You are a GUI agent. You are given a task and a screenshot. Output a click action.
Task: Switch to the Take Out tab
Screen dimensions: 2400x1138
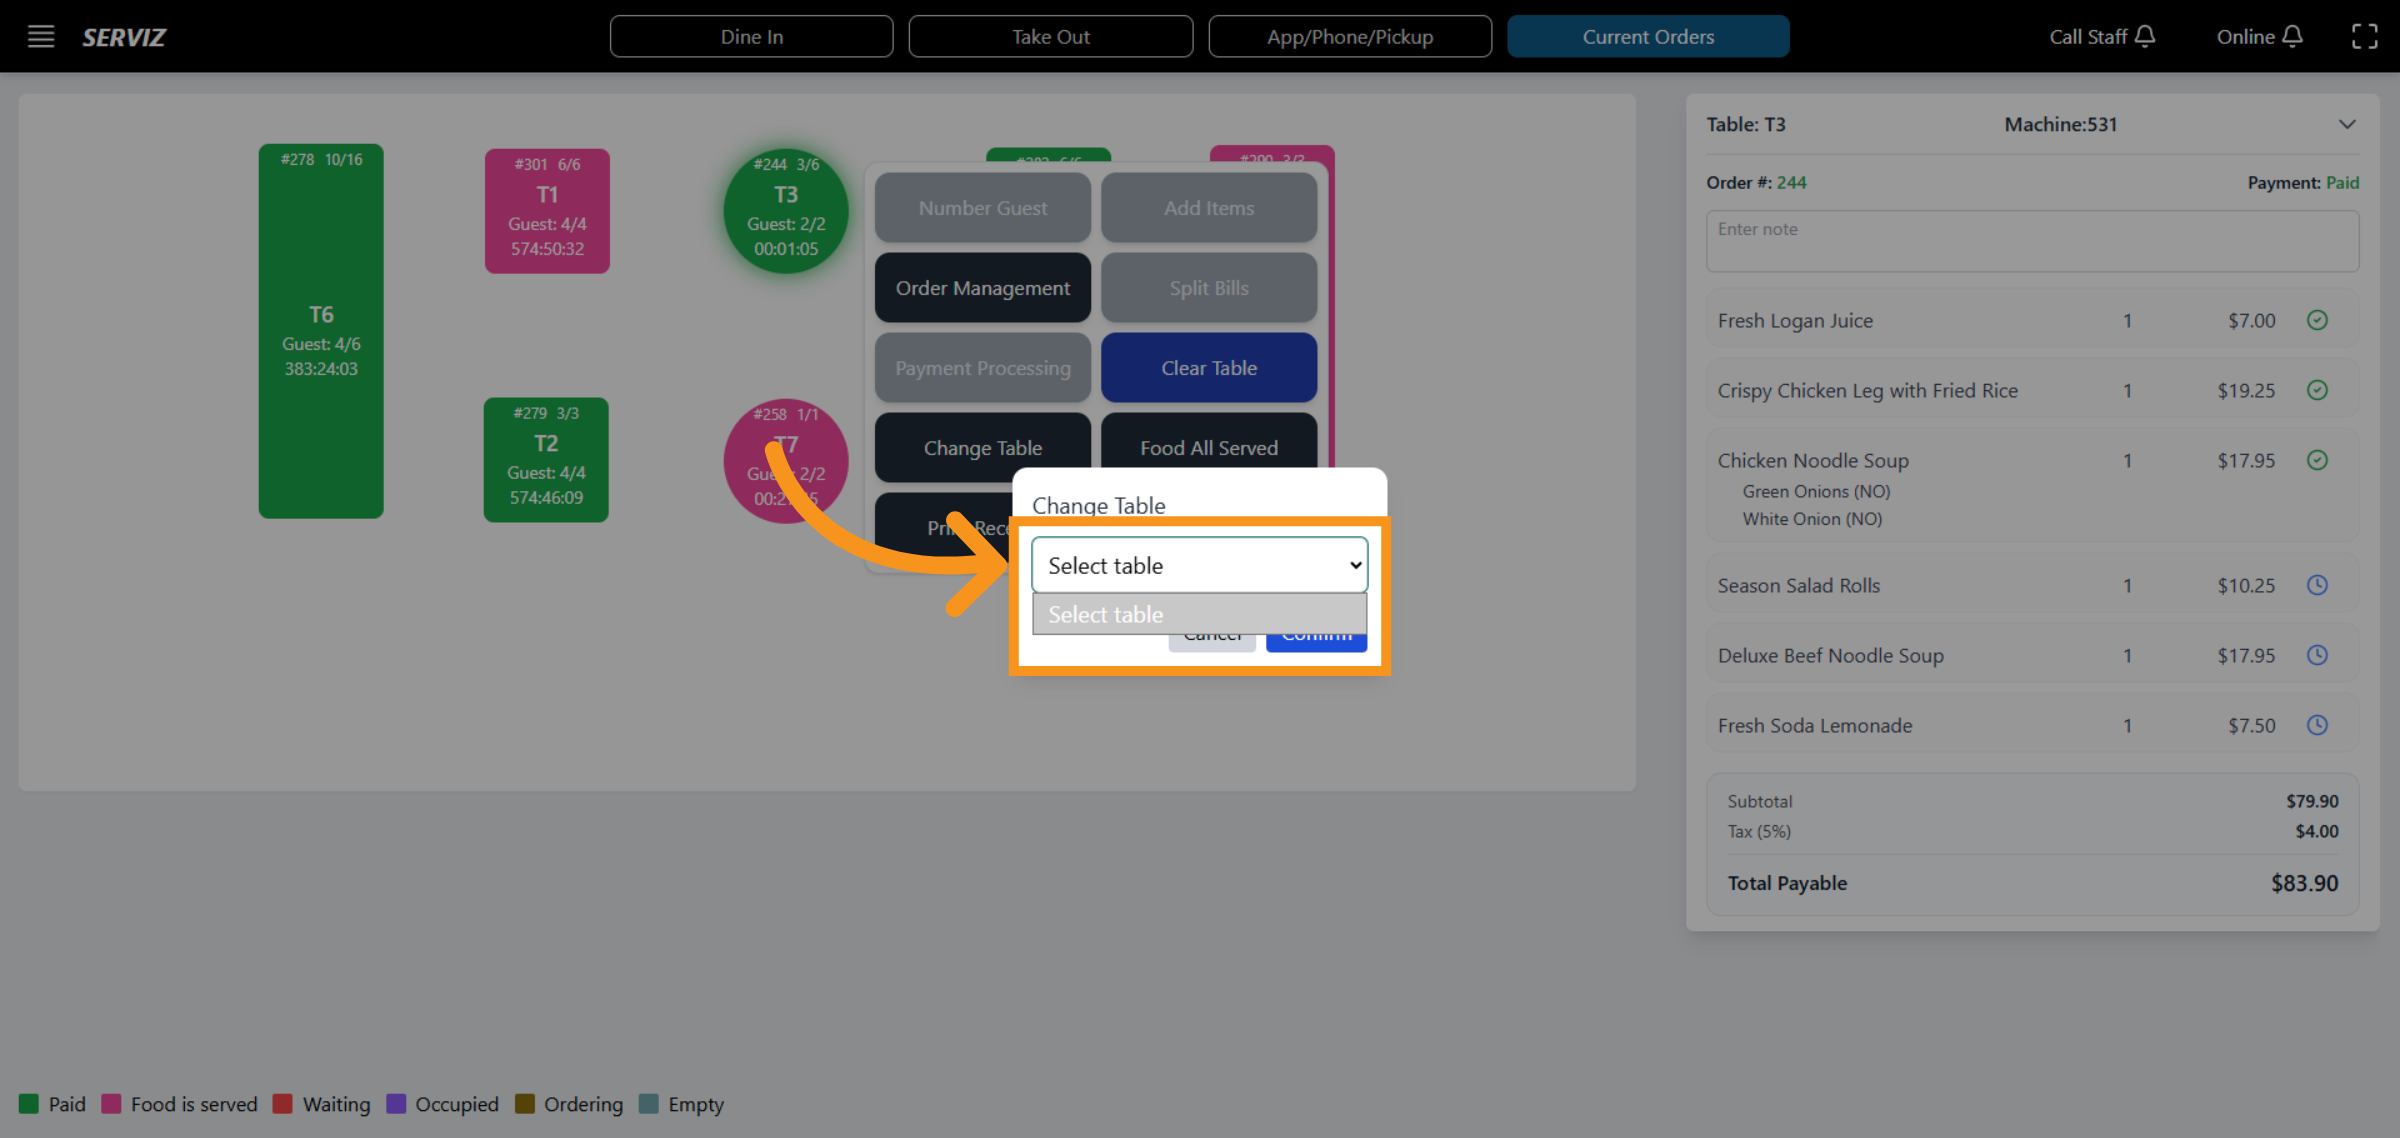1050,37
